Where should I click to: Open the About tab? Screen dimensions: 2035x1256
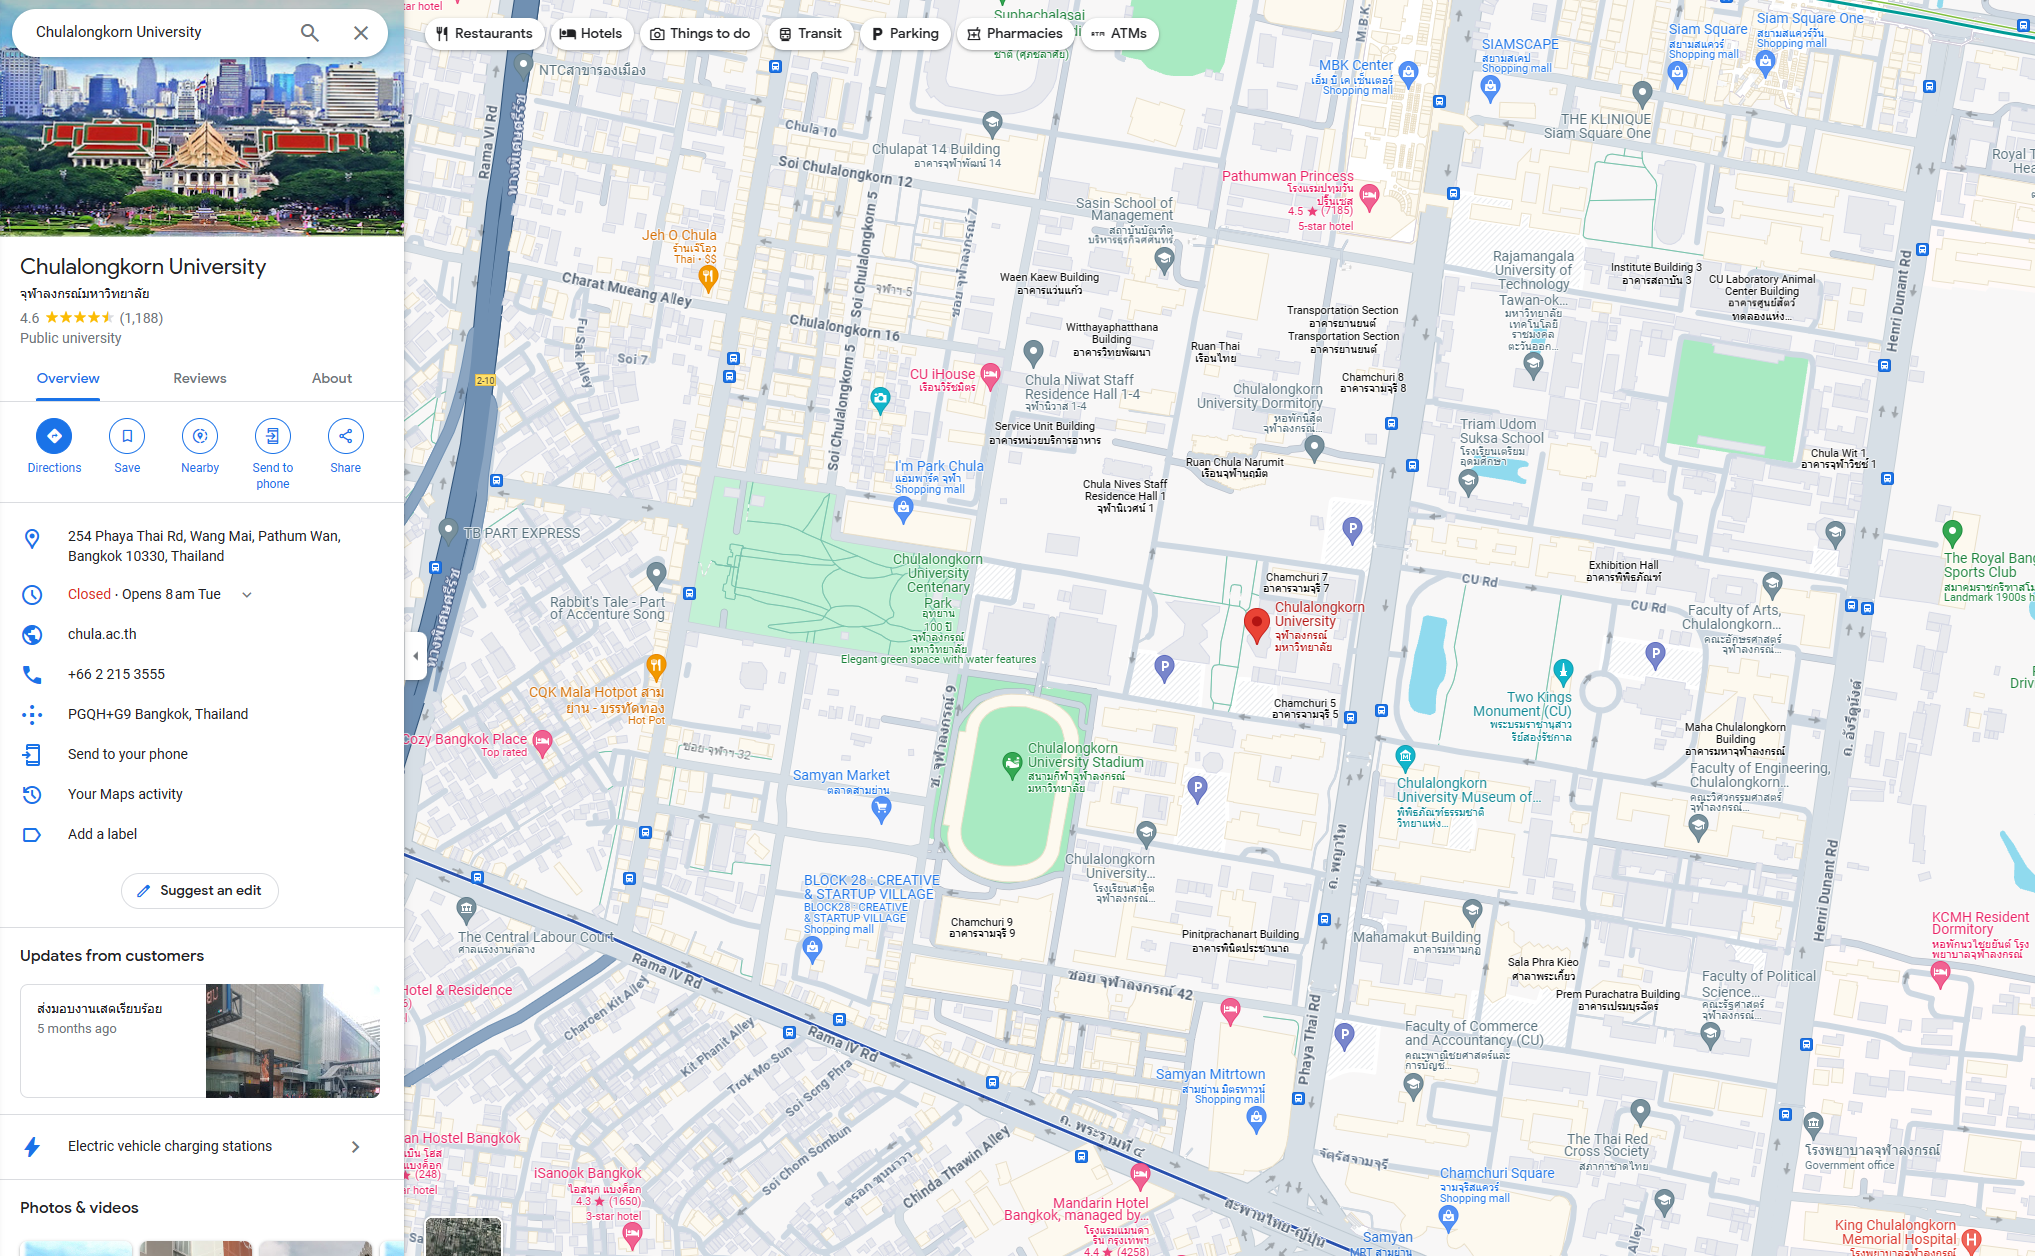click(x=332, y=379)
